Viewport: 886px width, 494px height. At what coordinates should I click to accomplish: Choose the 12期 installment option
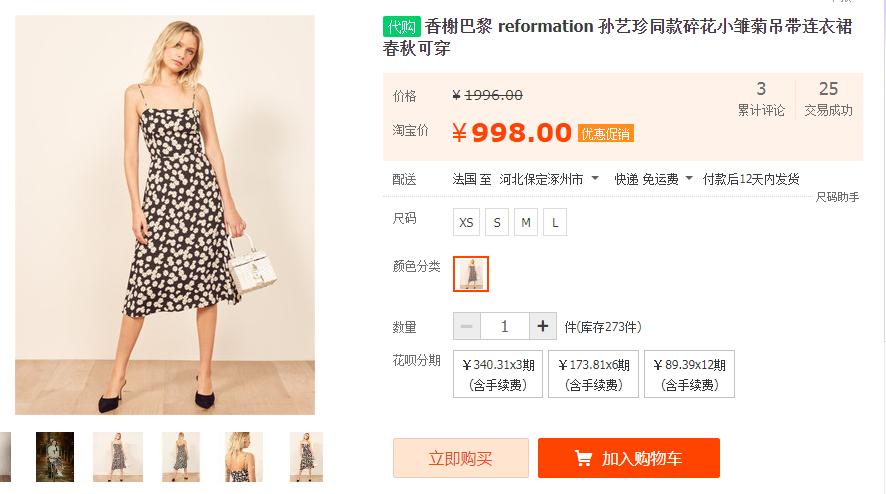coord(689,374)
